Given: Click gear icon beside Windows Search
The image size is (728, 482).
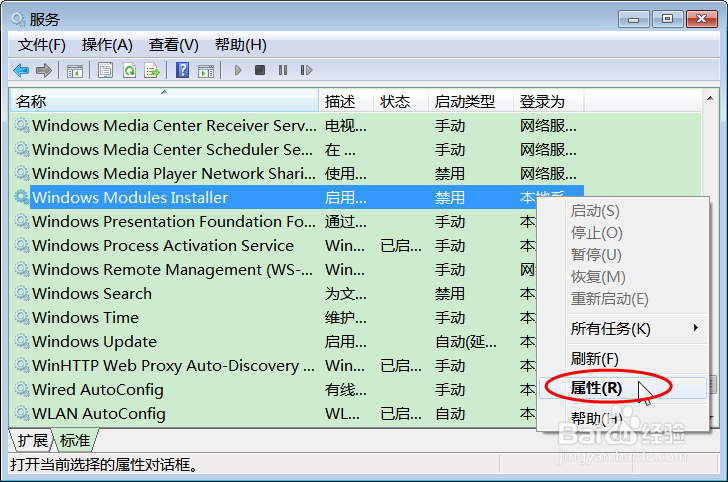Looking at the screenshot, I should point(21,293).
